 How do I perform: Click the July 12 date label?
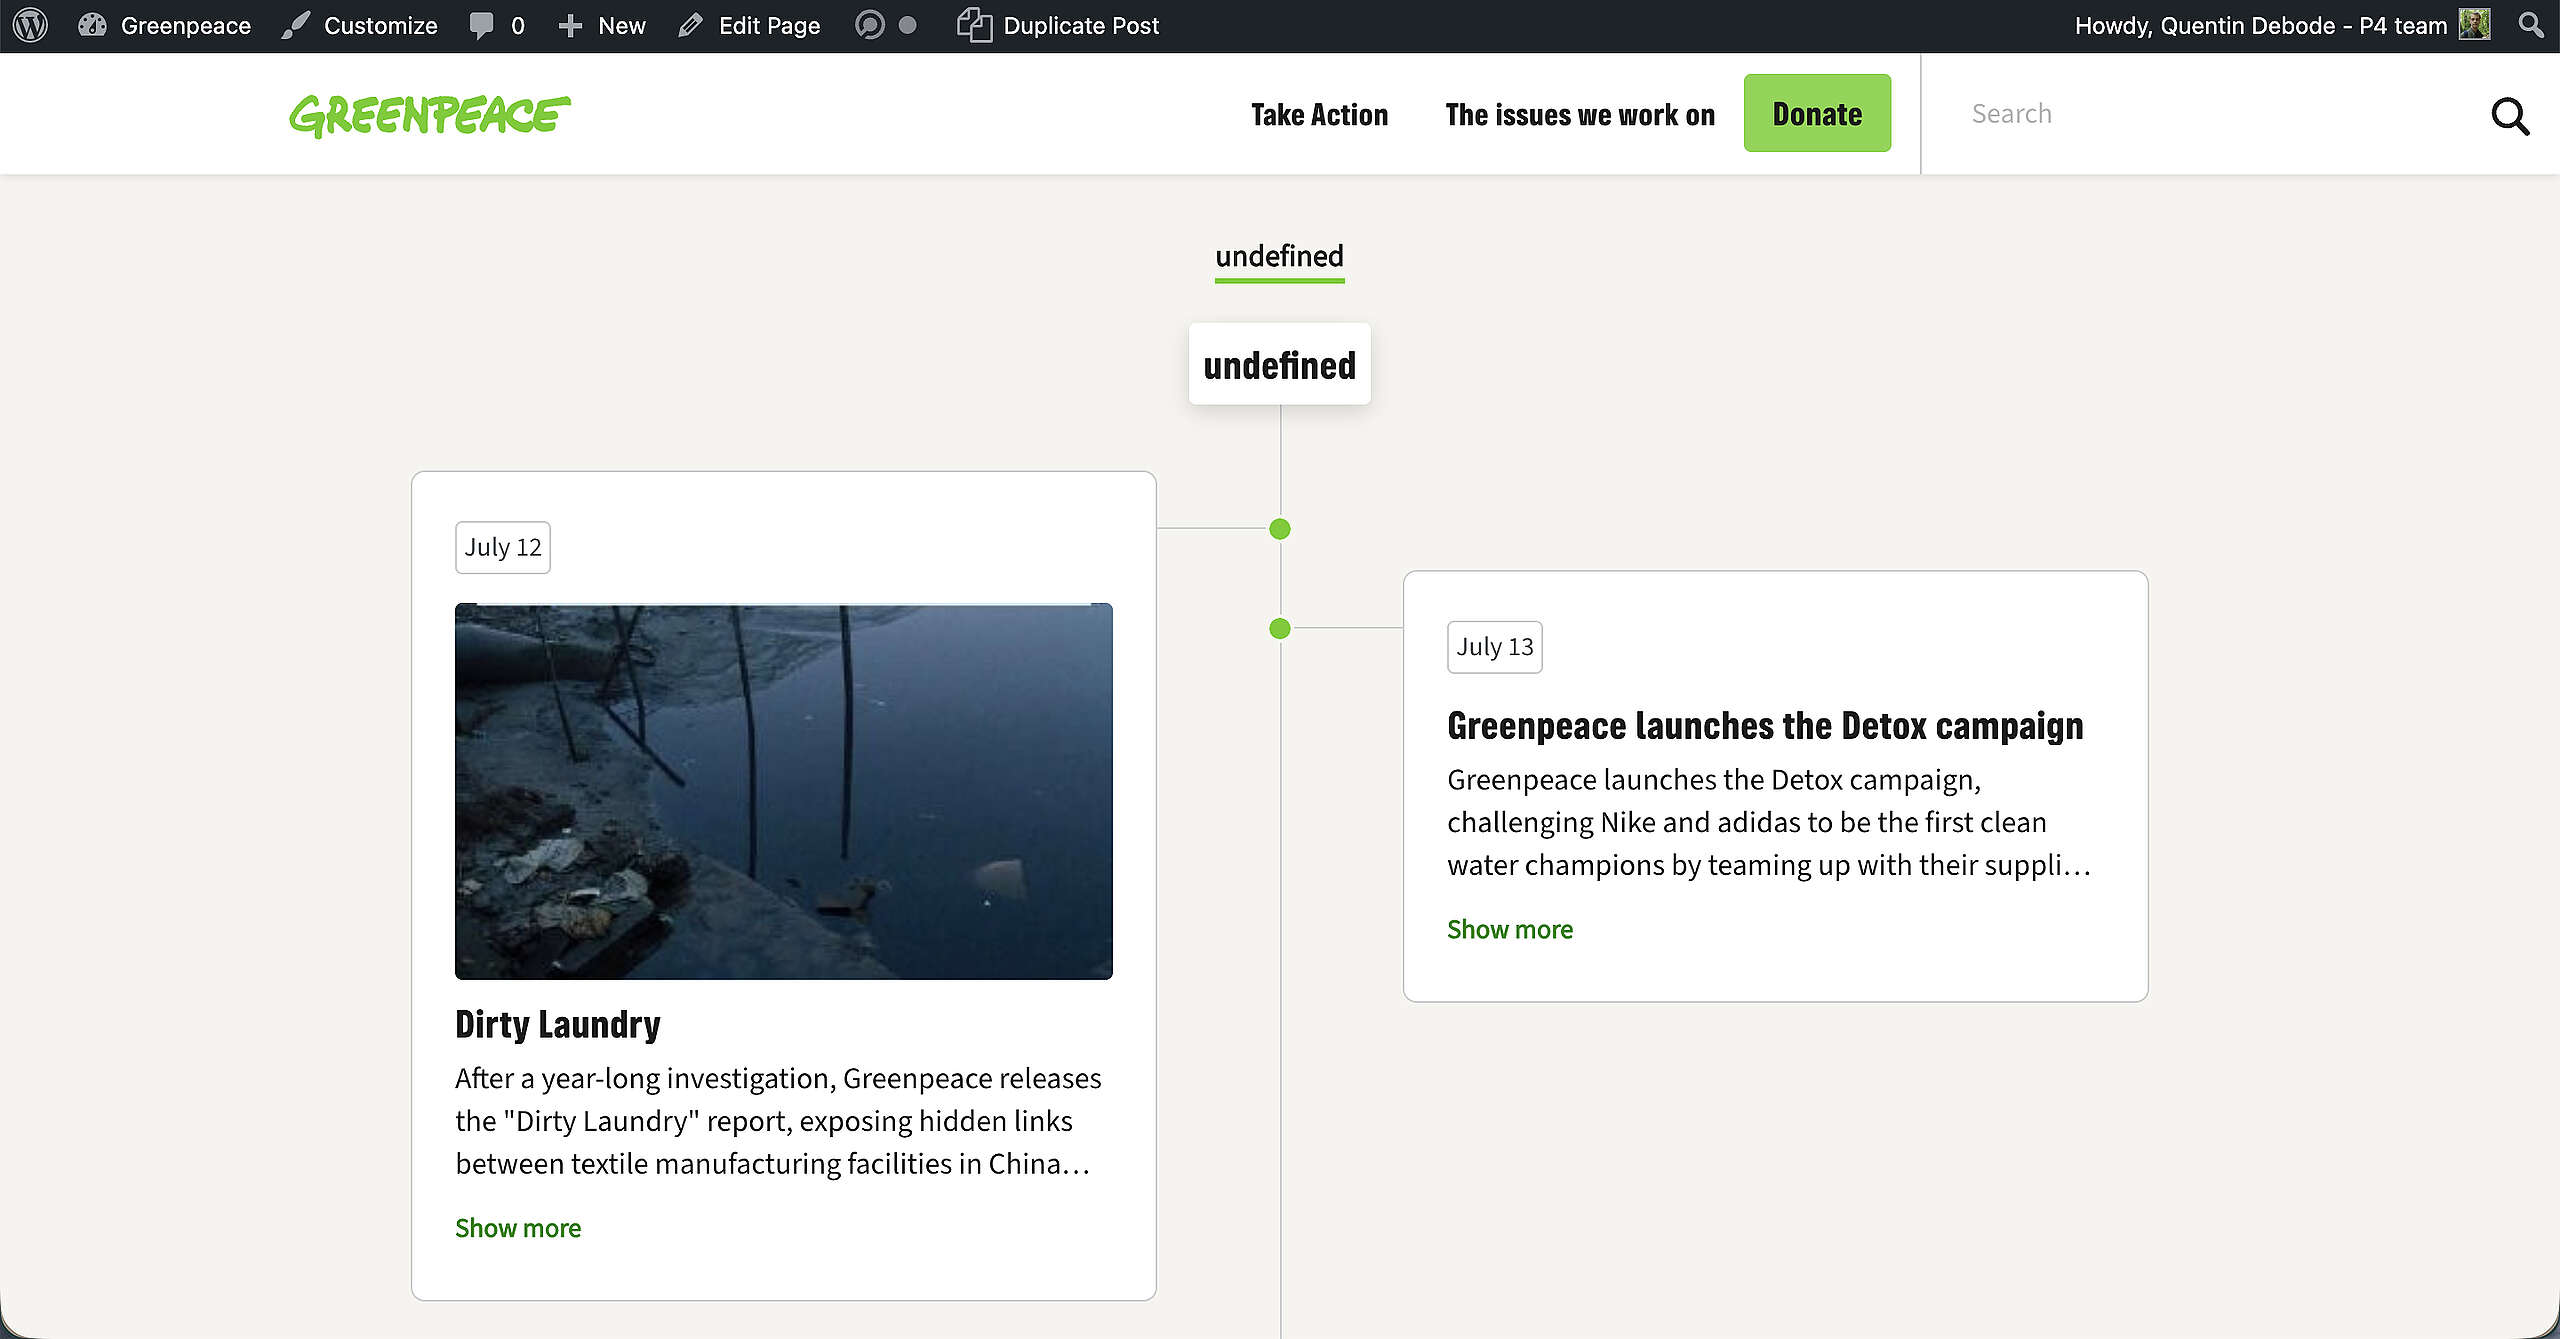(503, 547)
